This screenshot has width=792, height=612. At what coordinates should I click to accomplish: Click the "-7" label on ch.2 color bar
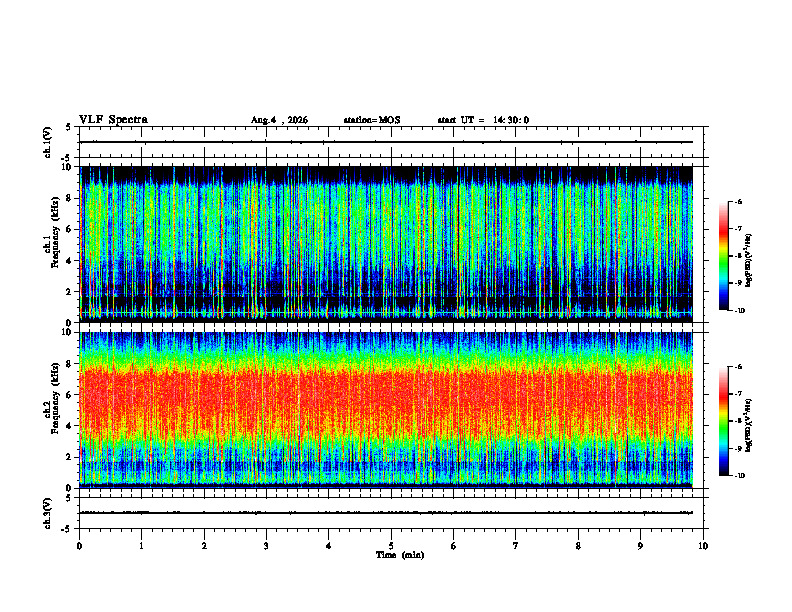tap(739, 394)
